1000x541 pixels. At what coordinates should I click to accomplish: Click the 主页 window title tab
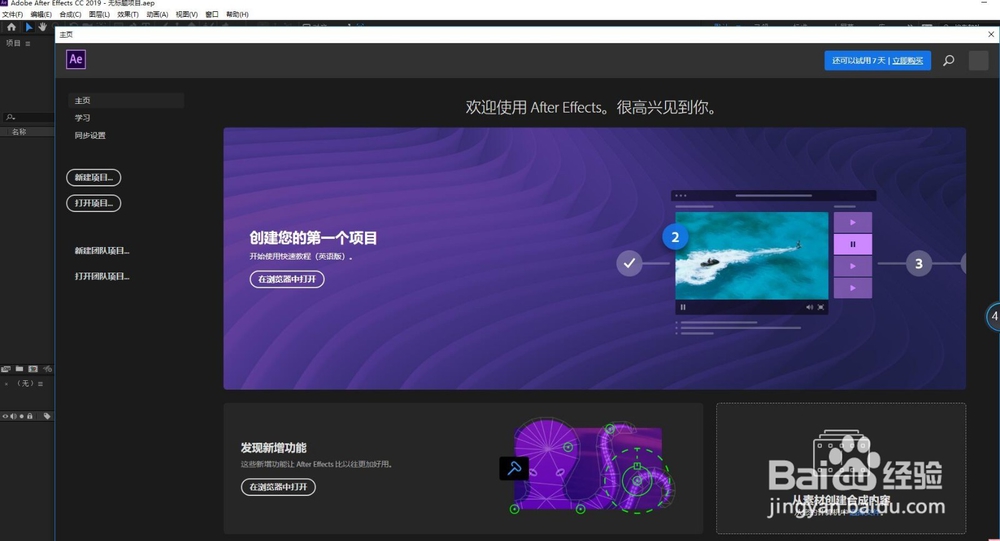point(66,34)
